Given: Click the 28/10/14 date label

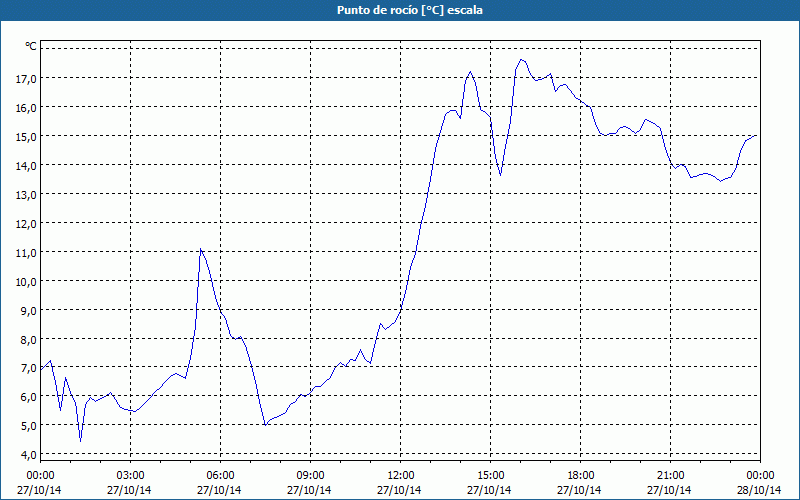Looking at the screenshot, I should [x=759, y=490].
